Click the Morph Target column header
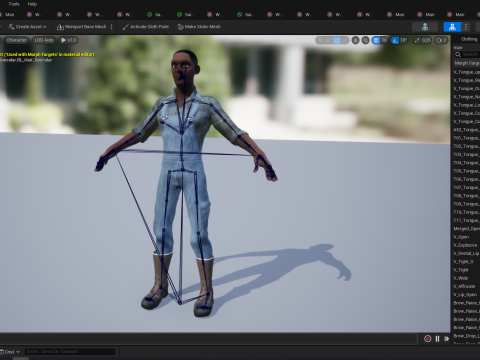This screenshot has width=480, height=360. click(466, 63)
